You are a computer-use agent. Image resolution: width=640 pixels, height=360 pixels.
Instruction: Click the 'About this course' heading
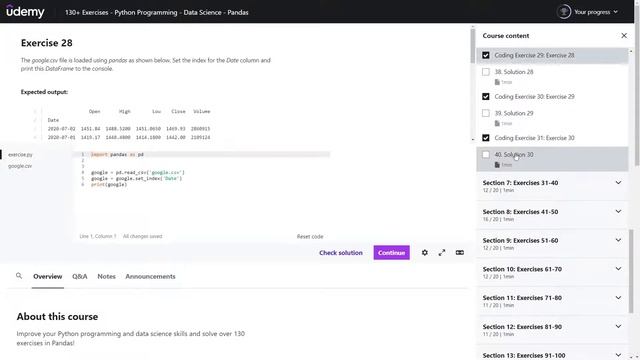57,316
